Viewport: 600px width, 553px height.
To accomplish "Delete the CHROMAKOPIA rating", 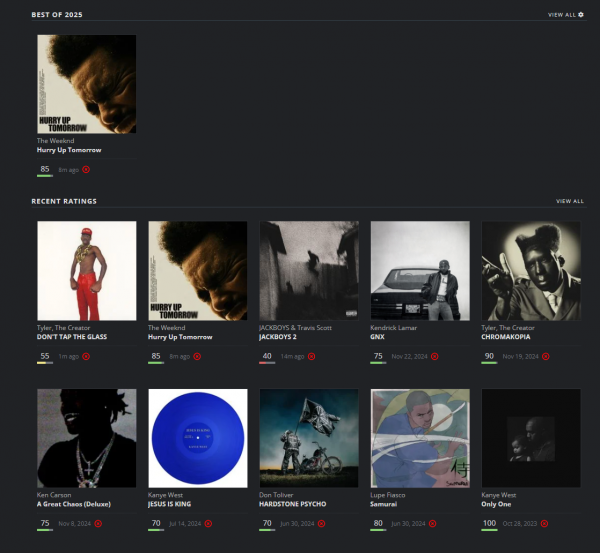I will 546,356.
